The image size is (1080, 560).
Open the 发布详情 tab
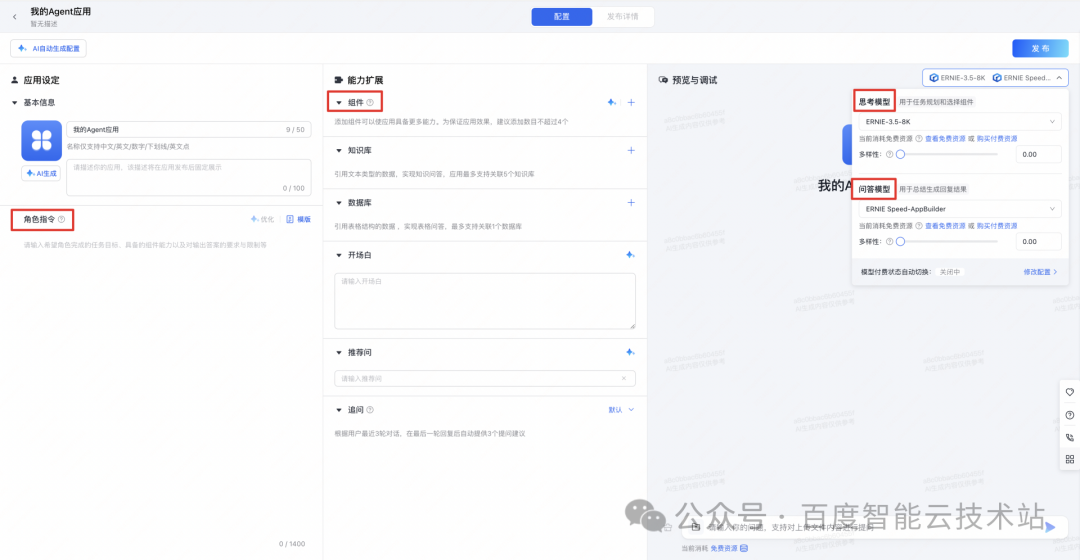tap(623, 17)
